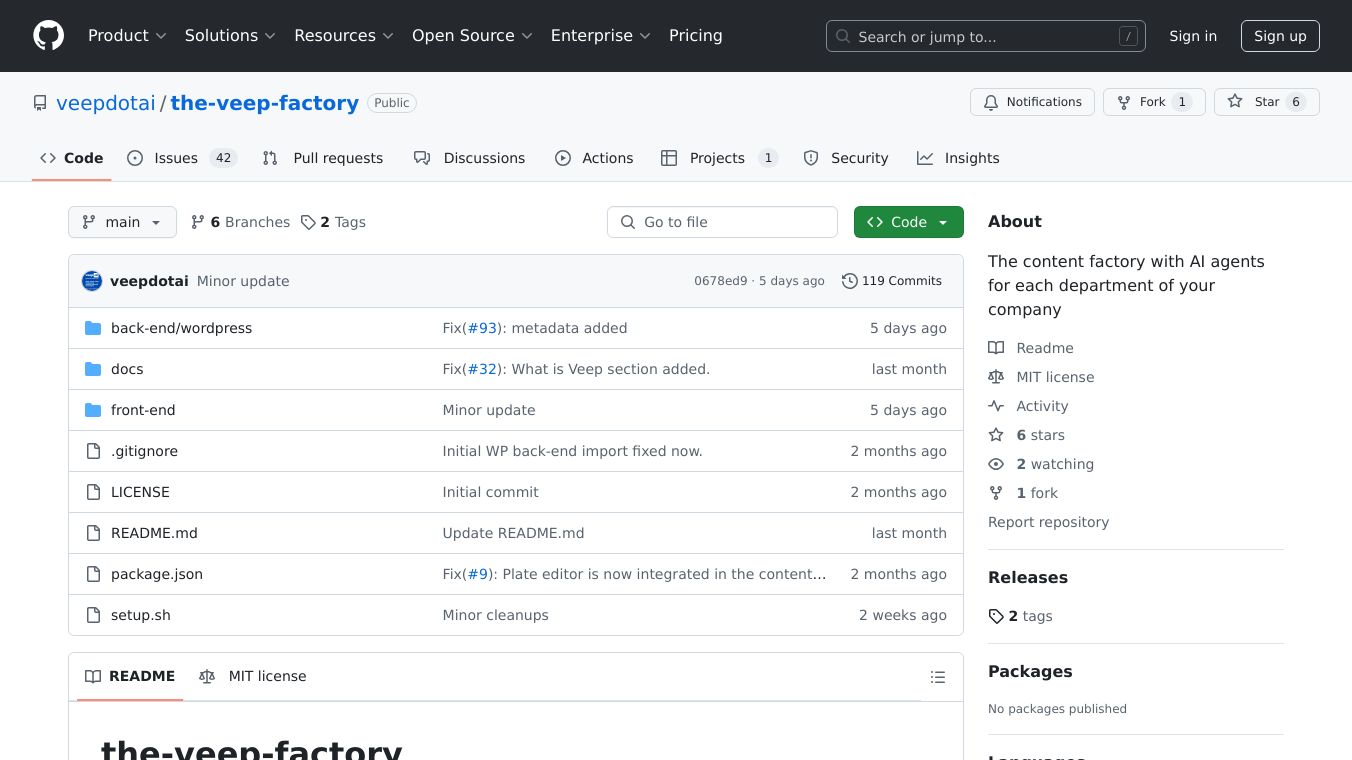This screenshot has width=1352, height=760.
Task: Click the commit history clock icon
Action: pos(849,281)
